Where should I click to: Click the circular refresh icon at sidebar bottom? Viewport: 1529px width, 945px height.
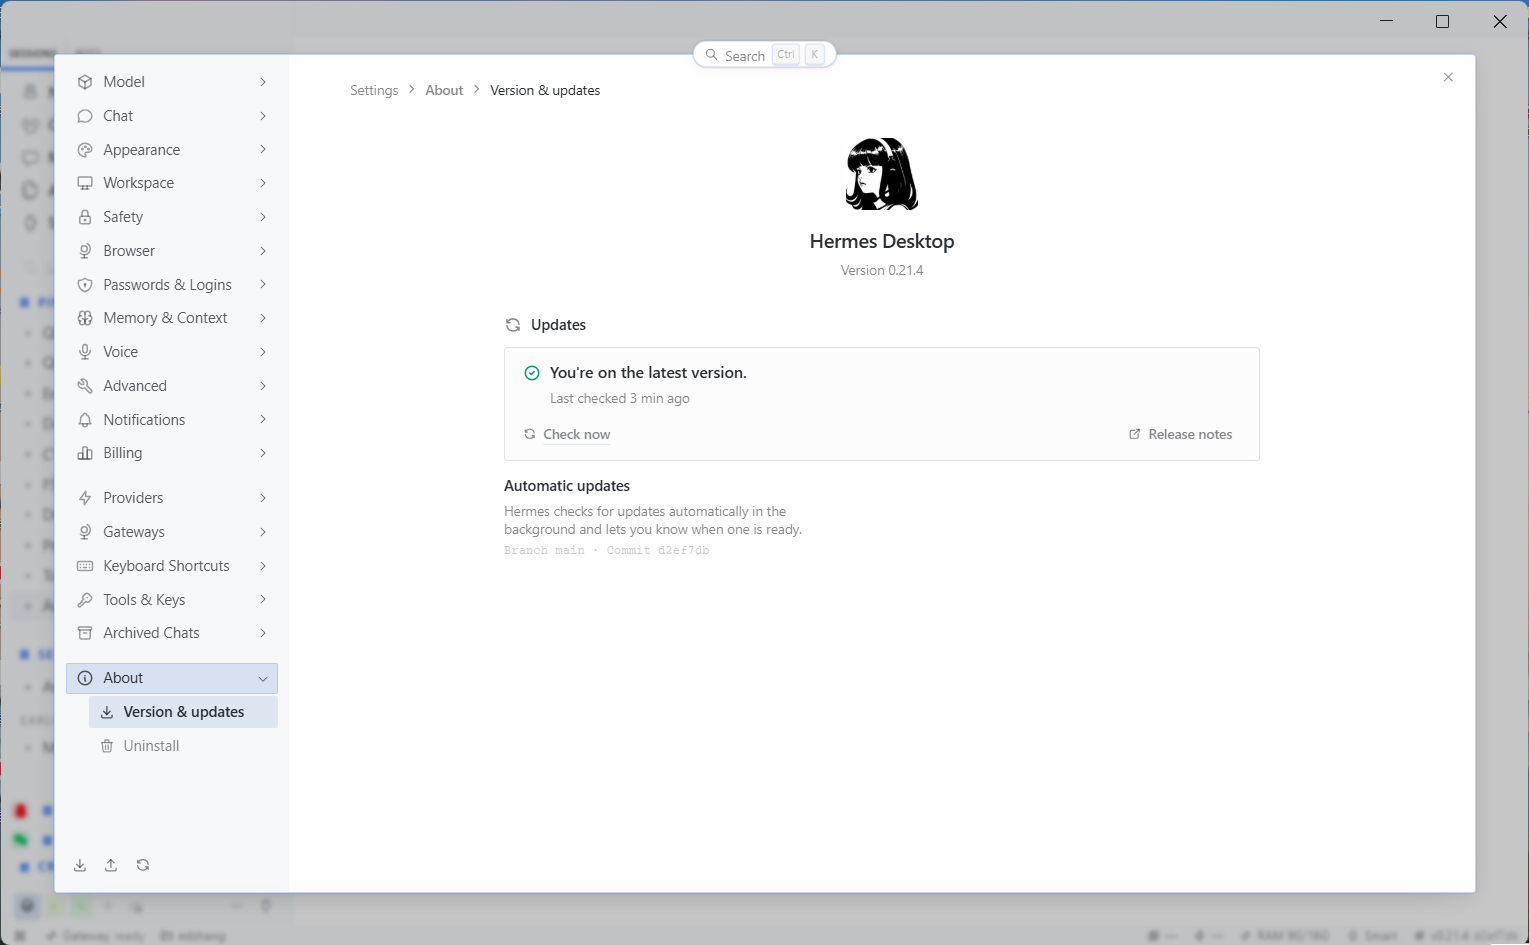click(143, 865)
